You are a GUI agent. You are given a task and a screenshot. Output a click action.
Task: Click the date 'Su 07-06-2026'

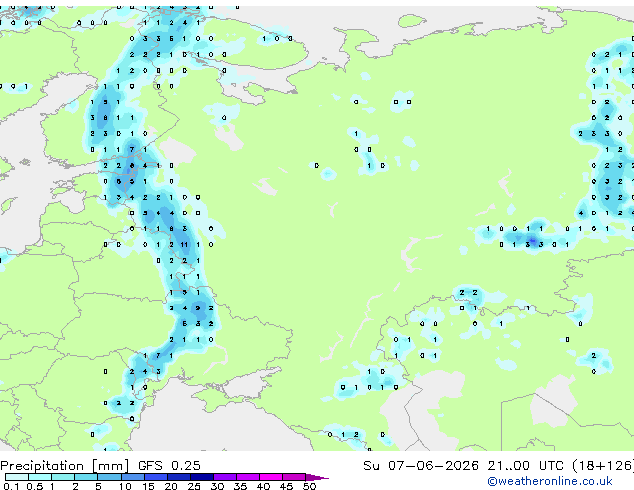(421, 466)
